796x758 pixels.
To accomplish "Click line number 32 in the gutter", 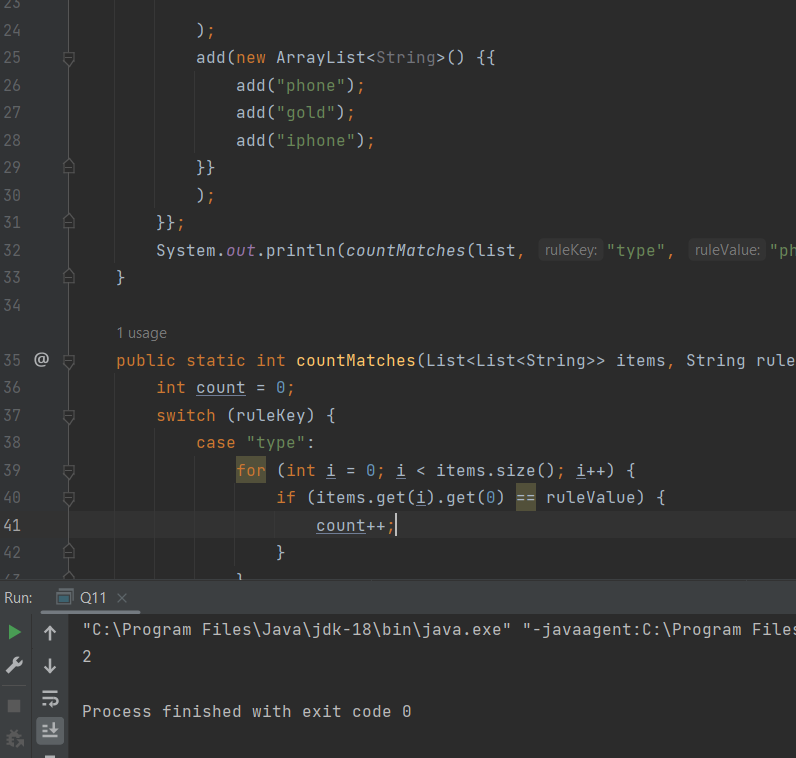I will pyautogui.click(x=12, y=250).
